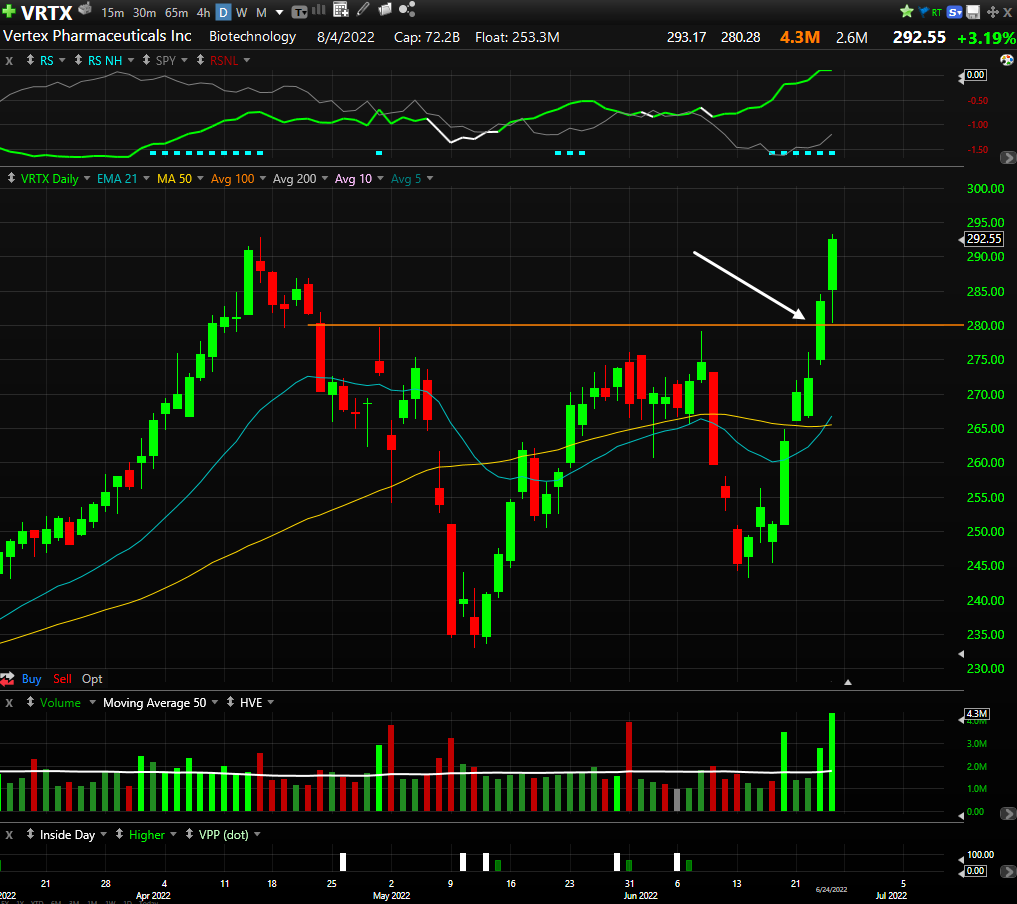Screen dimensions: 1017x904
Task: Click the RS pane scroll-right arrow button
Action: [x=1008, y=157]
